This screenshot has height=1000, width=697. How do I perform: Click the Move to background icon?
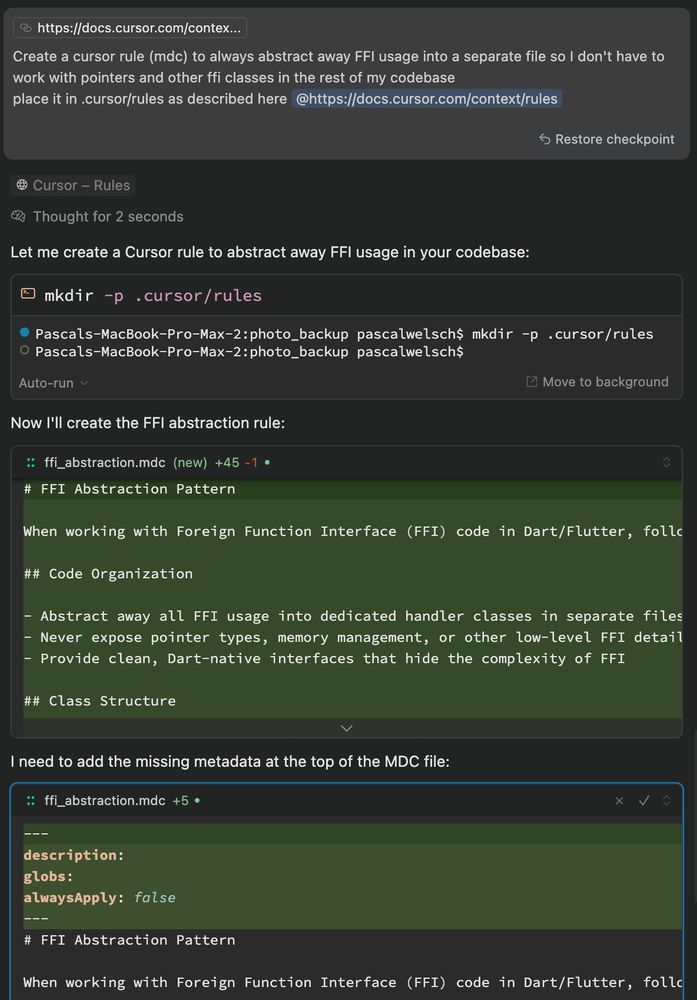coord(531,381)
